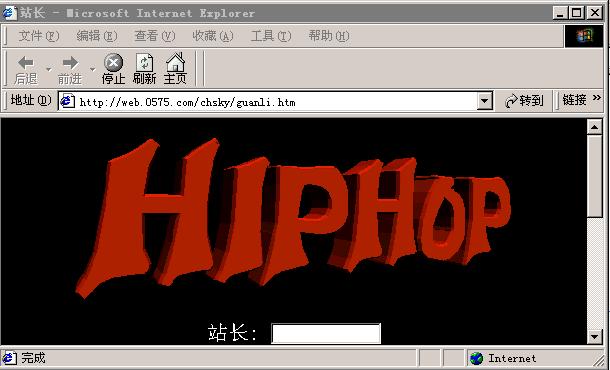Click the Internet zone globe icon
The width and height of the screenshot is (610, 370).
(x=476, y=358)
